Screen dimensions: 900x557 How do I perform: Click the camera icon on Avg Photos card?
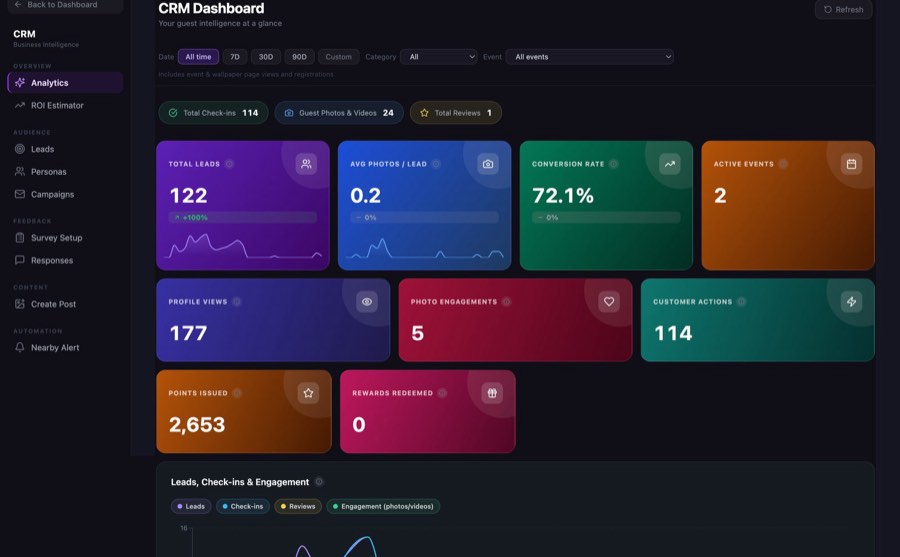coord(488,164)
